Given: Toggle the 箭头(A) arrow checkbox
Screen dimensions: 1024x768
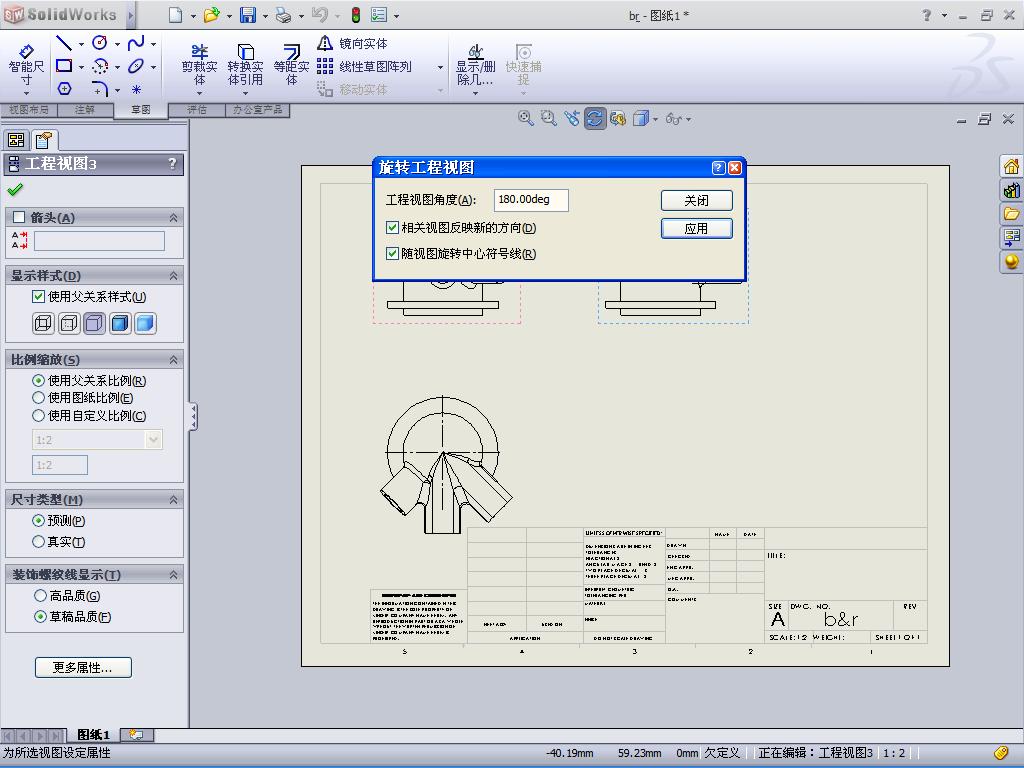Looking at the screenshot, I should click(x=19, y=217).
